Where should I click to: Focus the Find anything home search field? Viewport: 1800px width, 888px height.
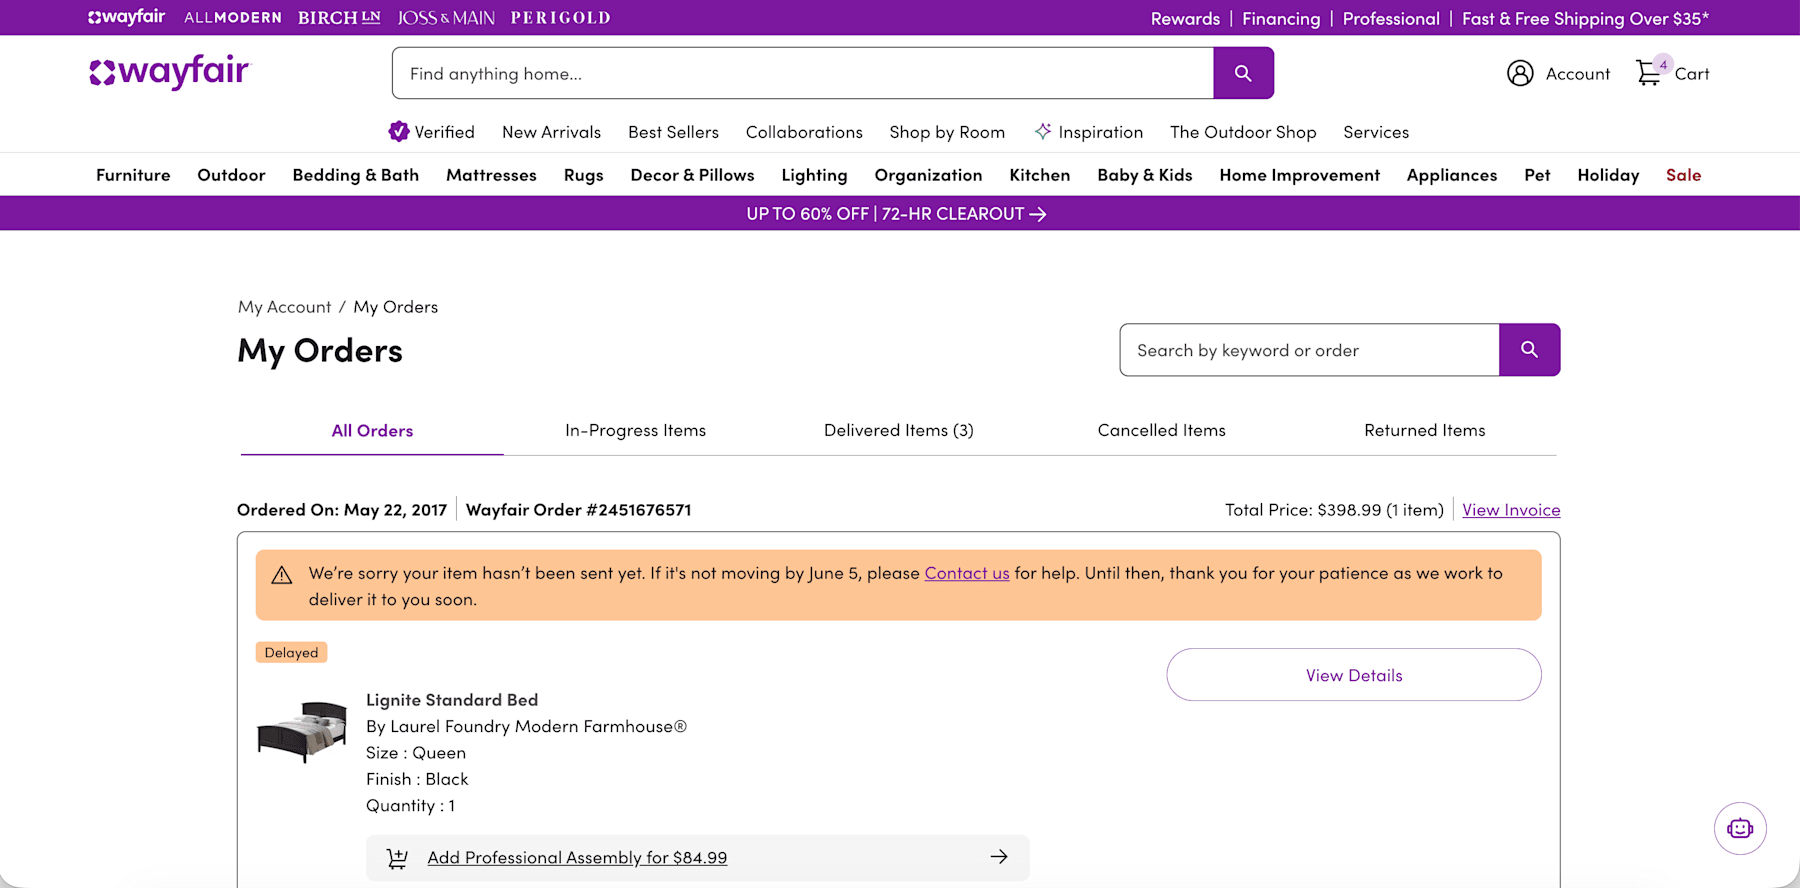[803, 73]
